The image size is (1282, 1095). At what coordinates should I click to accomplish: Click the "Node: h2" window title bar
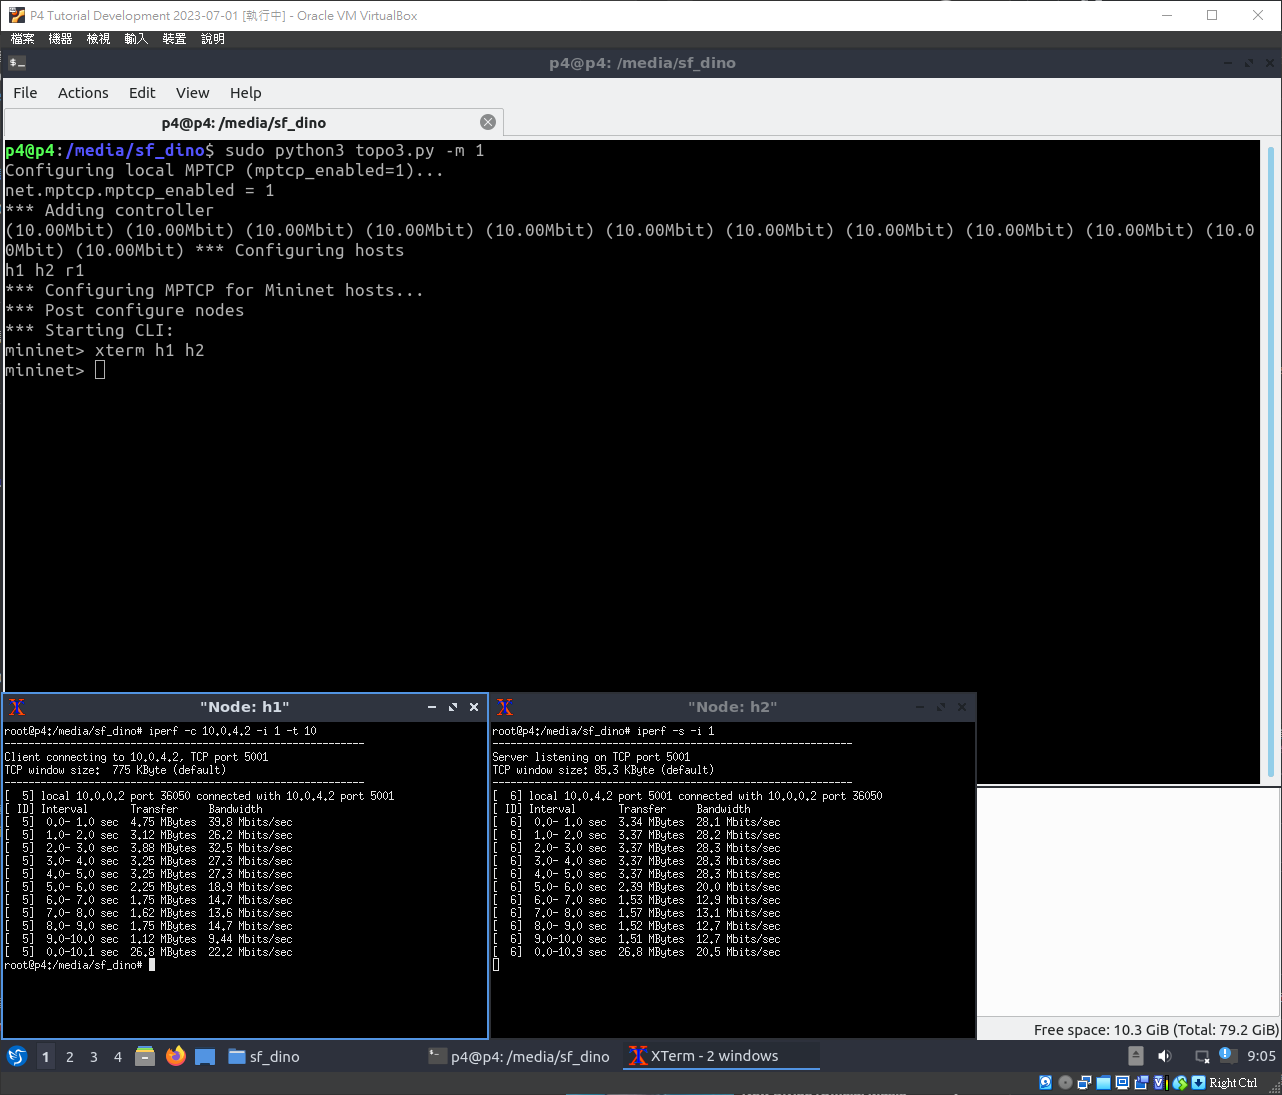[733, 707]
